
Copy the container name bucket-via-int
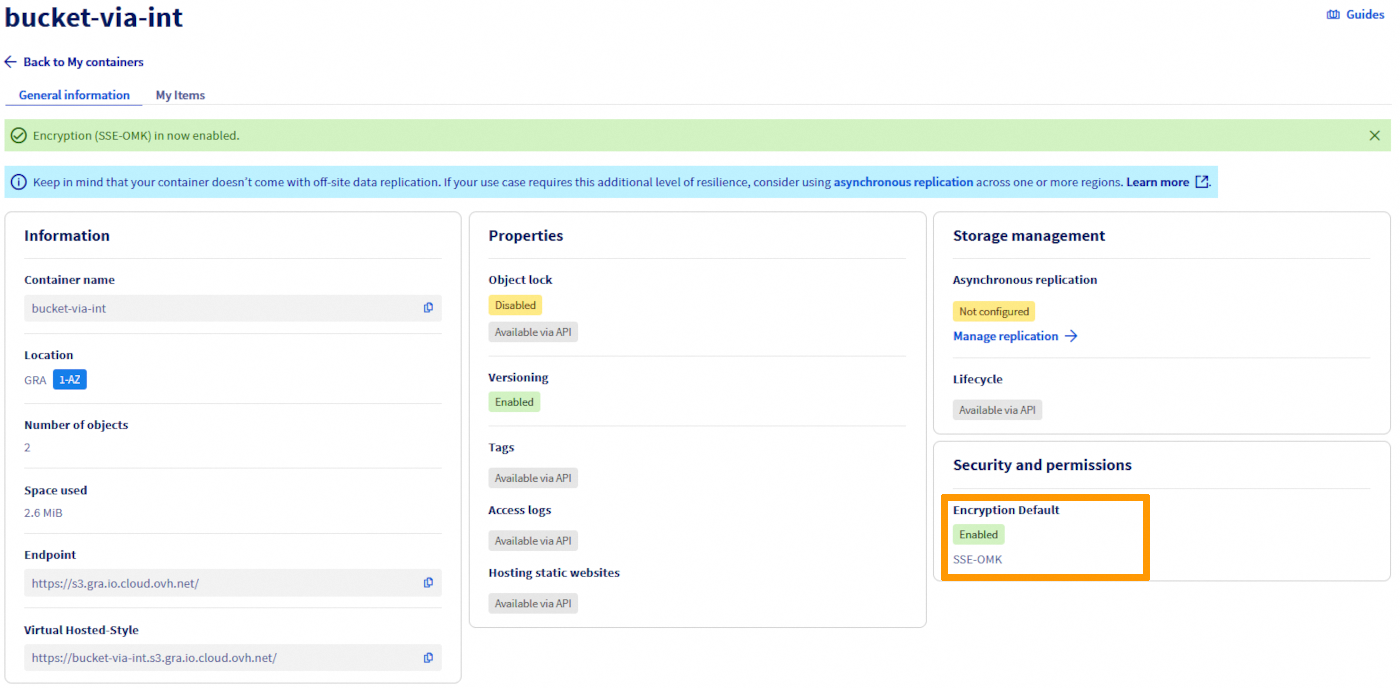click(428, 307)
